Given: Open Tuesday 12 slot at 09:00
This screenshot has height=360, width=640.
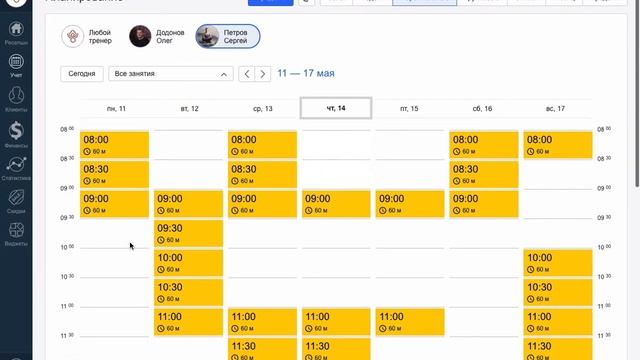Looking at the screenshot, I should point(188,204).
